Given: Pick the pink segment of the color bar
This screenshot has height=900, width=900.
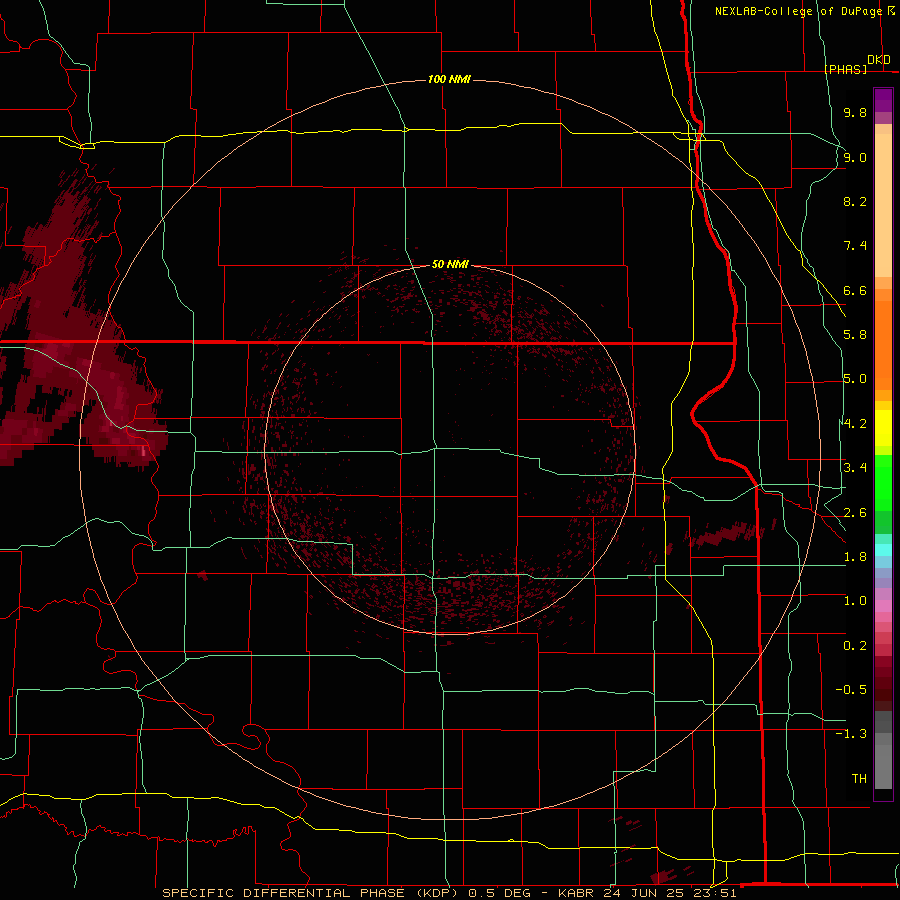Looking at the screenshot, I should pyautogui.click(x=883, y=606).
